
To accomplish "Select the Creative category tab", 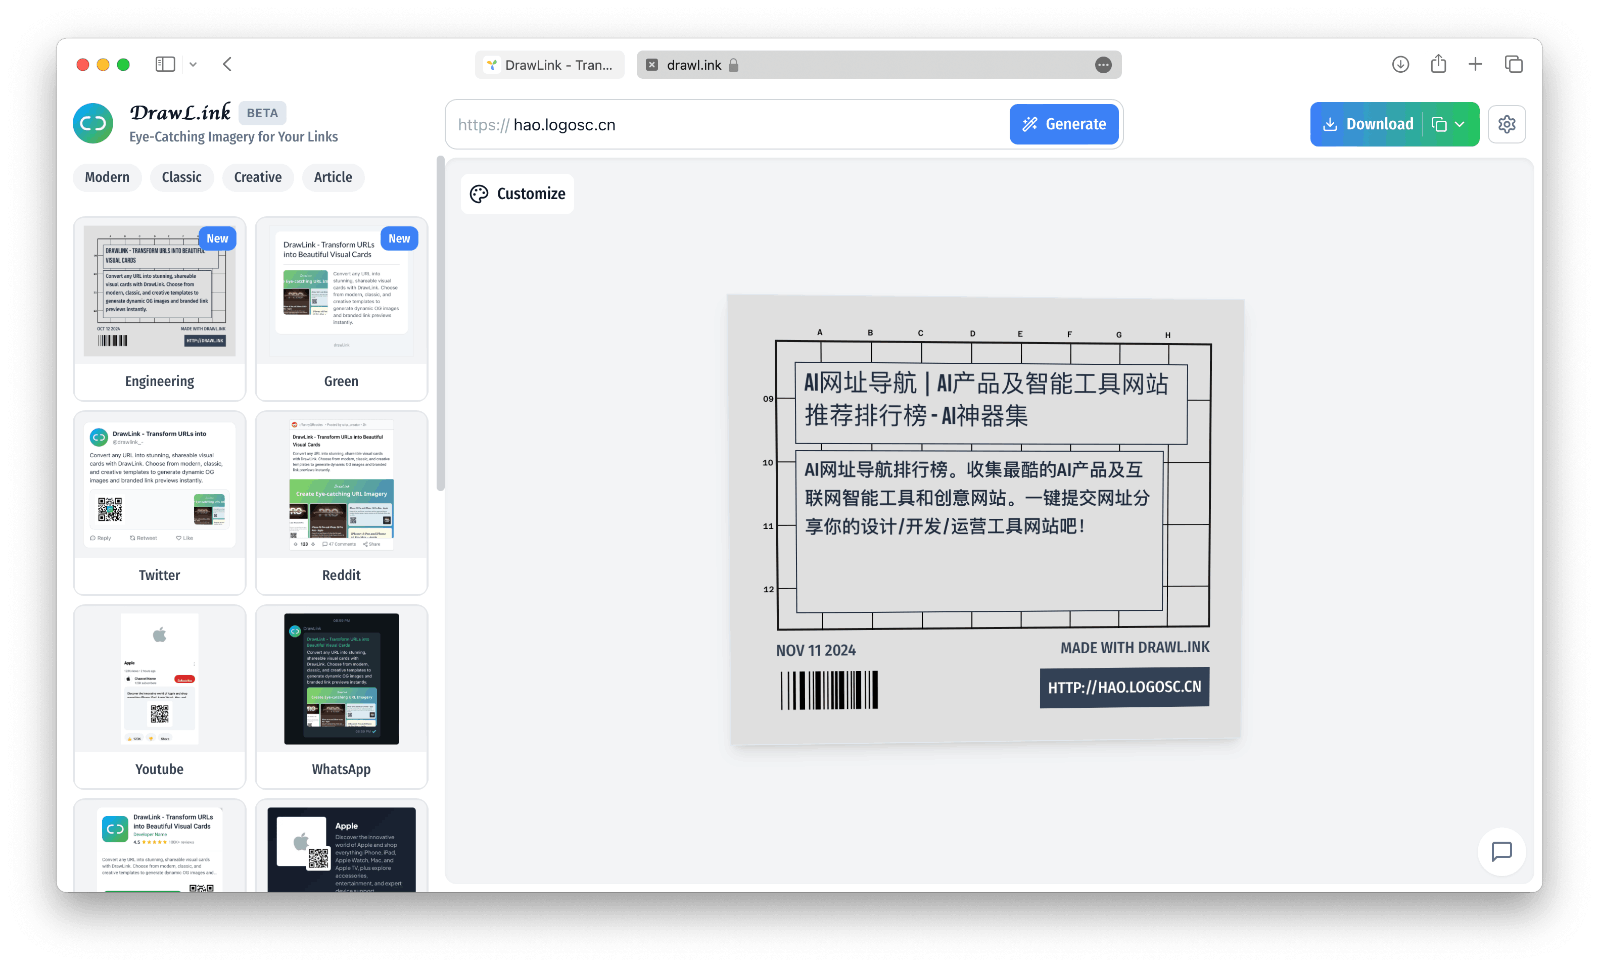I will 258,177.
